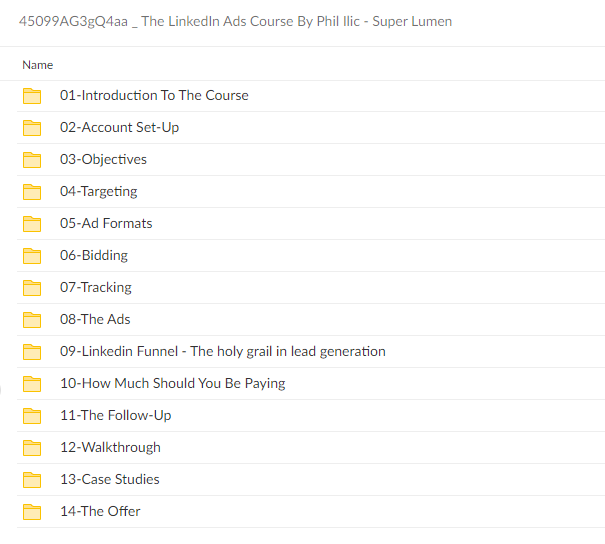605x544 pixels.
Task: Select the 12-Walkthrough folder icon
Action: tap(32, 448)
